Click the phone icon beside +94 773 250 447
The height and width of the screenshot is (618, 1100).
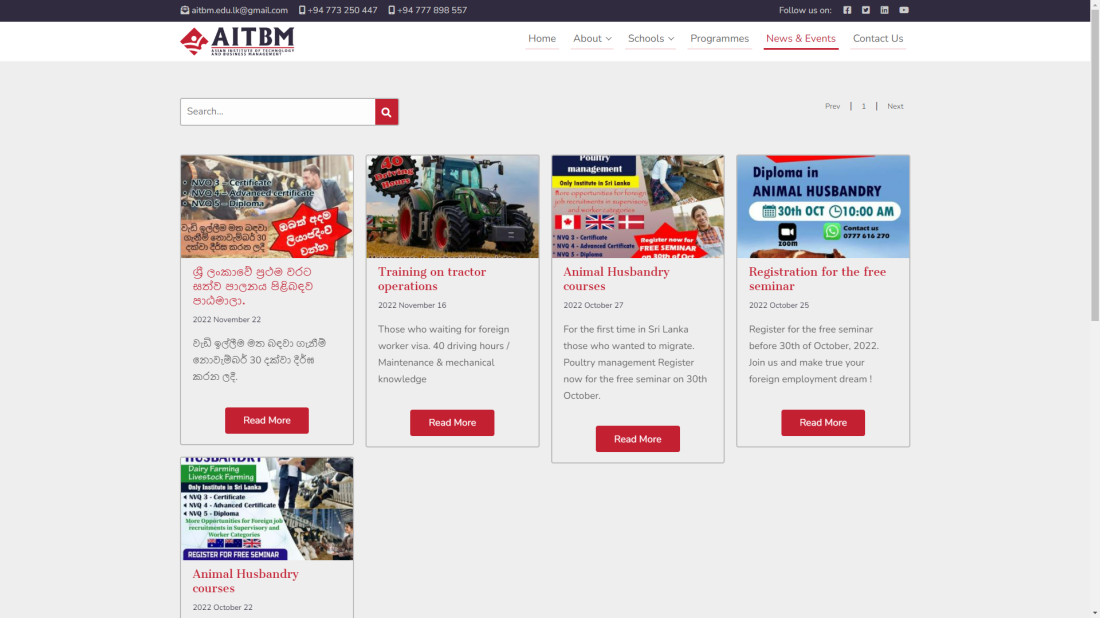point(302,10)
